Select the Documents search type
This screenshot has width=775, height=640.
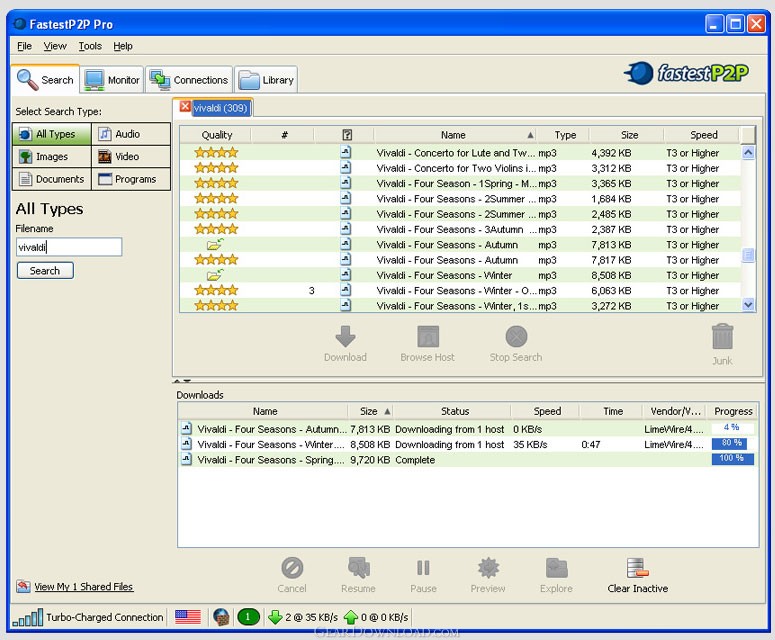52,179
